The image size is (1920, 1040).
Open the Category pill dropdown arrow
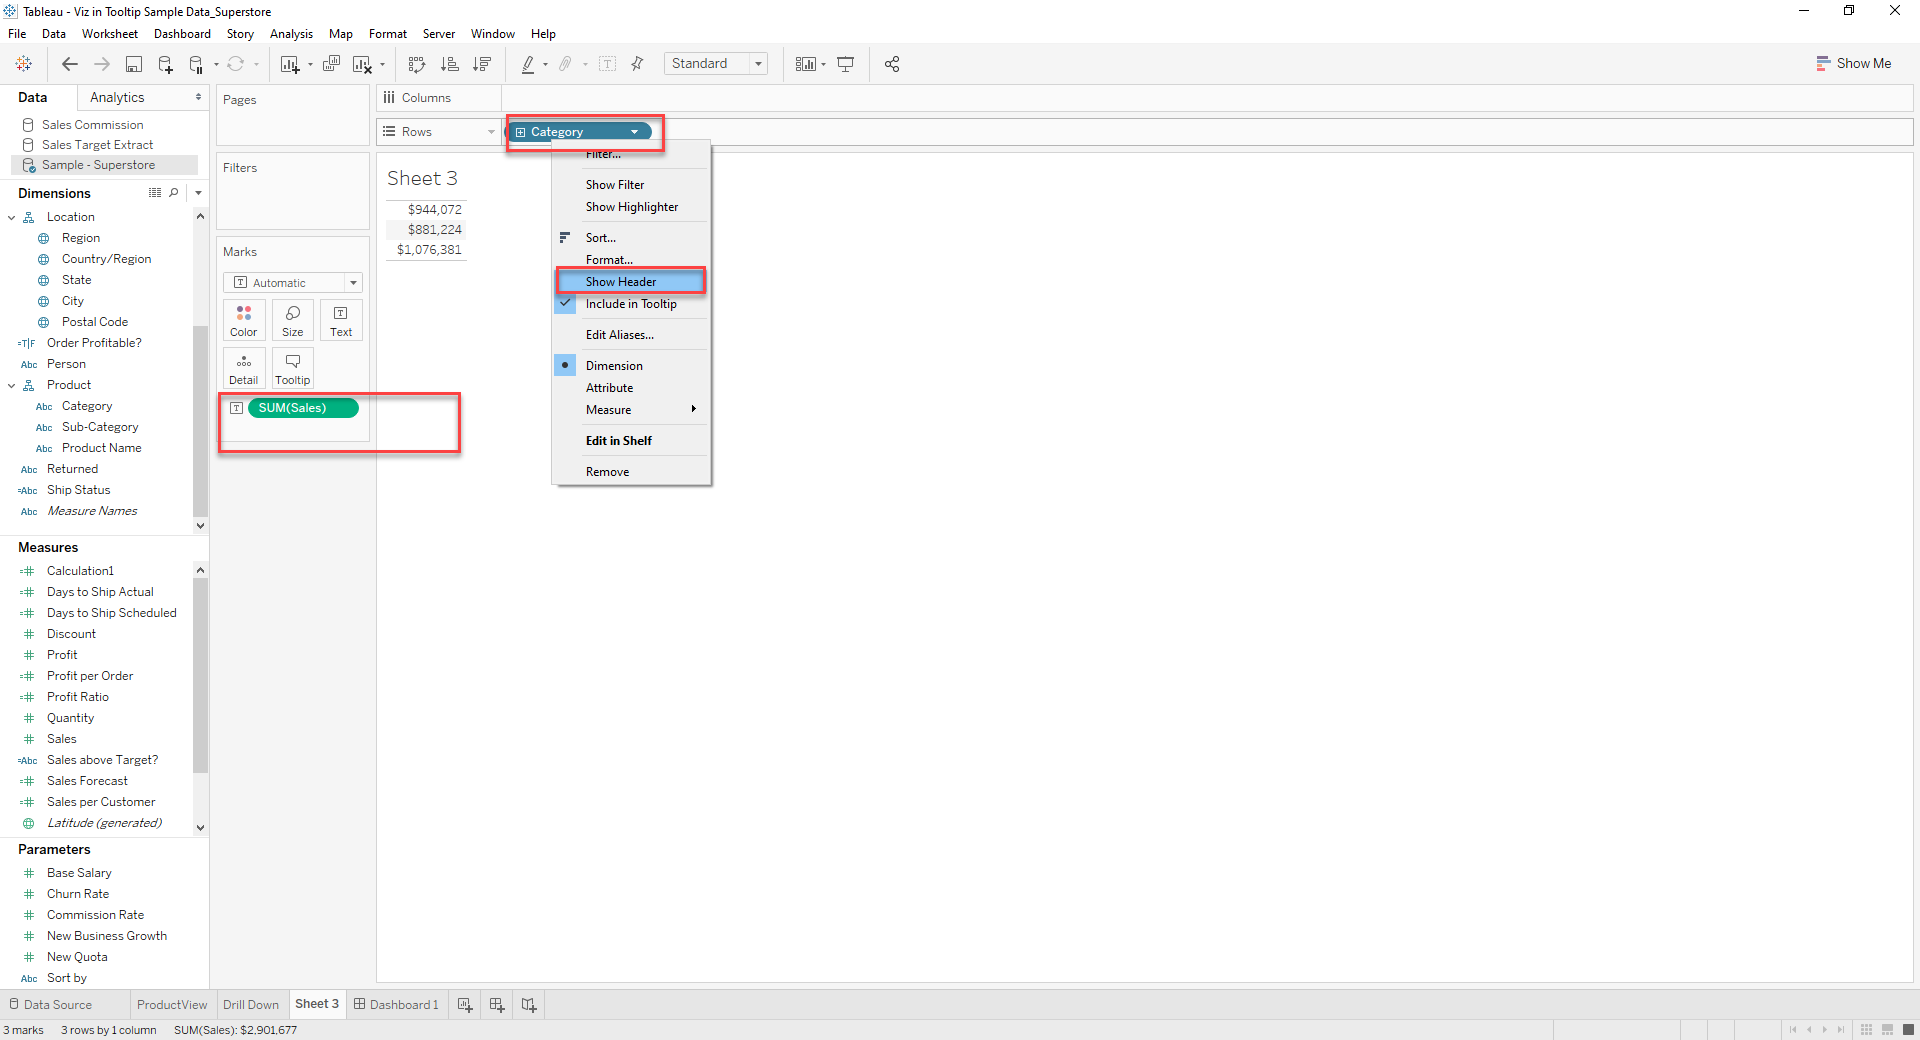point(635,132)
